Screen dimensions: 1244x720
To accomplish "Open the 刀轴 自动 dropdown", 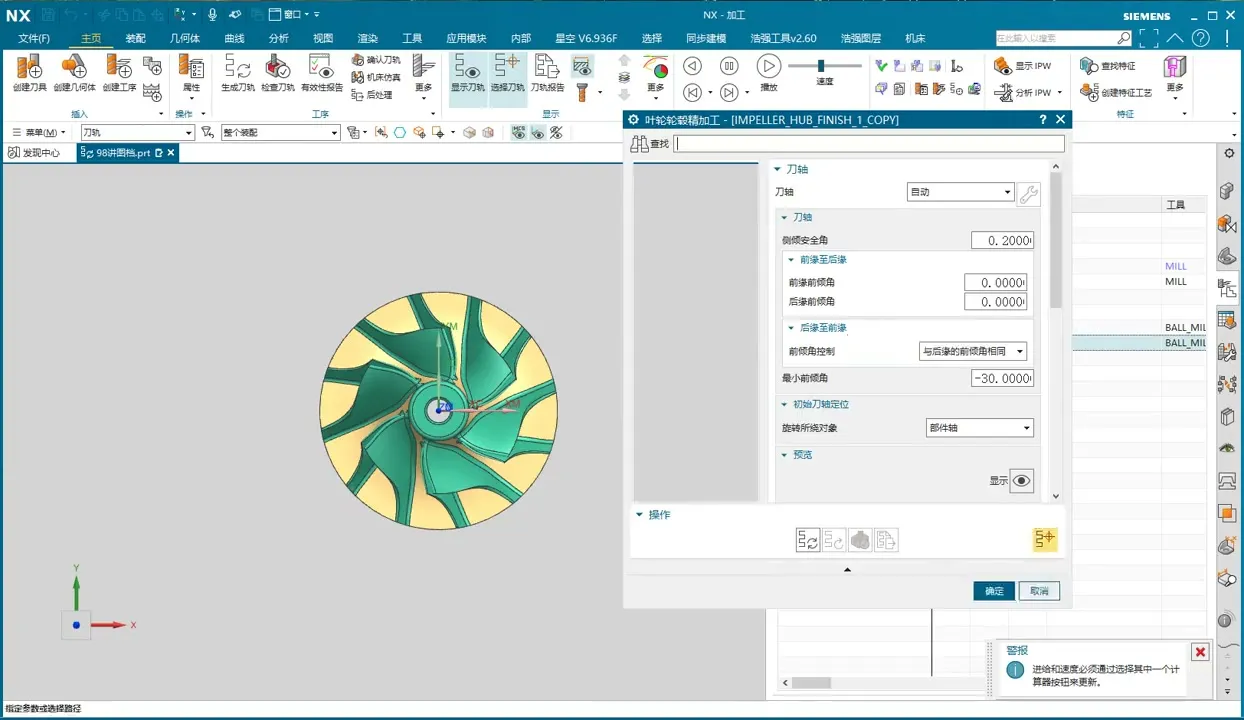I will coord(960,192).
